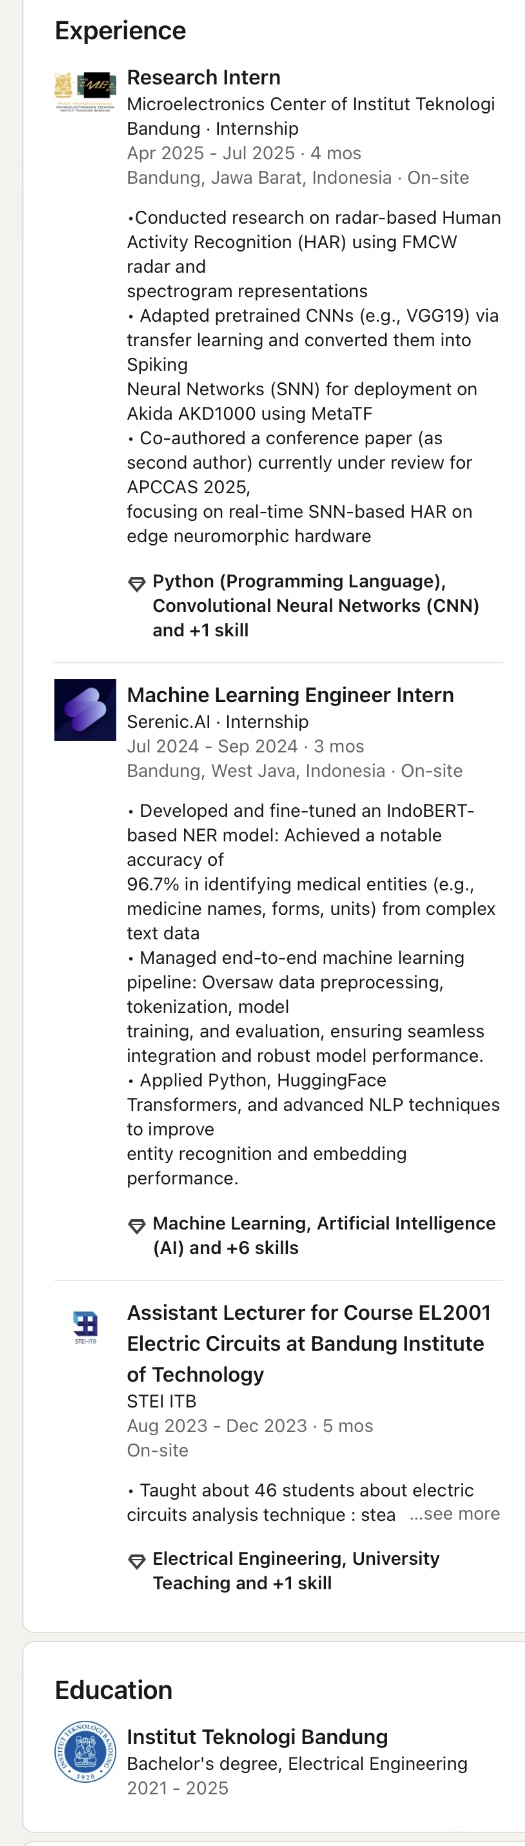The width and height of the screenshot is (525, 1846).
Task: Click STEI ITB organization name
Action: click(x=162, y=1401)
